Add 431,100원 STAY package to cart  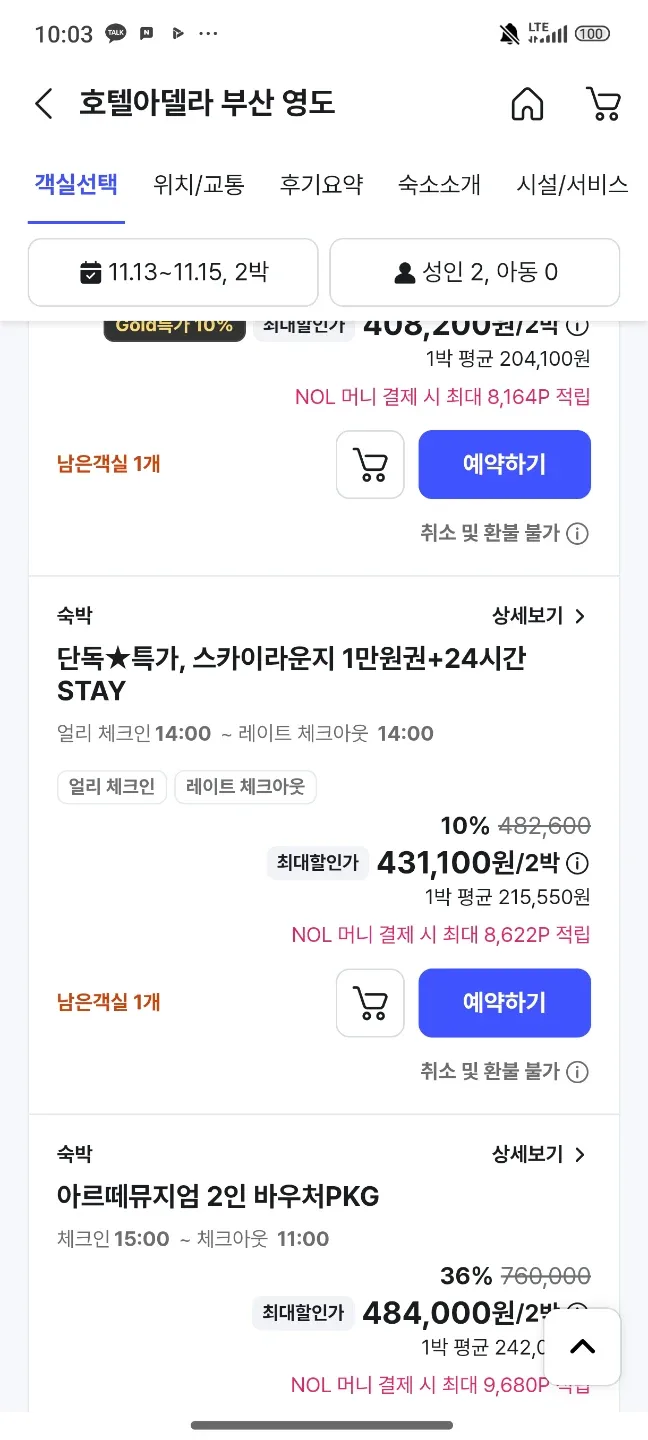[x=370, y=1003]
